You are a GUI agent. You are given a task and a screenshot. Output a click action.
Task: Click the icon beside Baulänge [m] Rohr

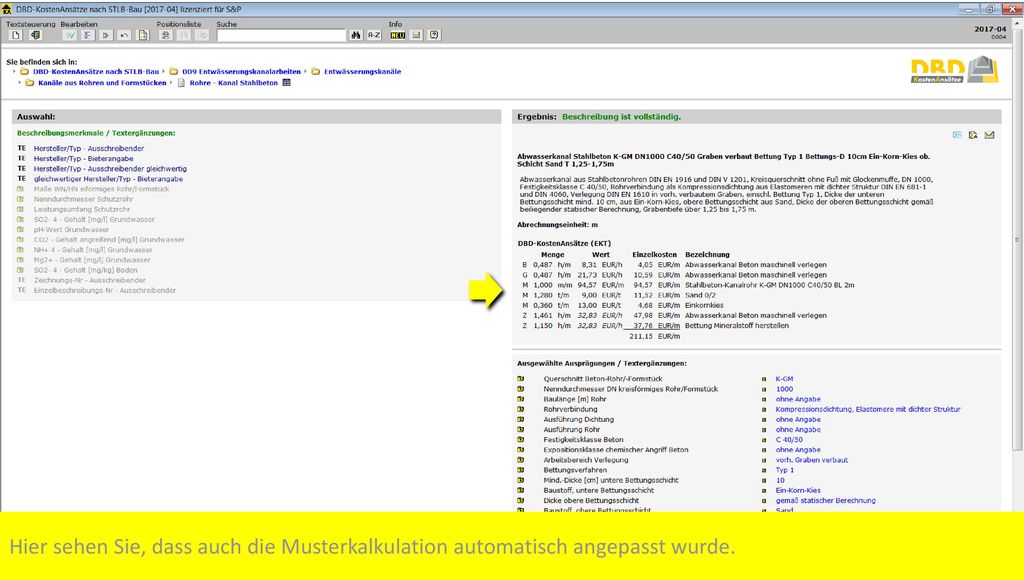coord(520,399)
